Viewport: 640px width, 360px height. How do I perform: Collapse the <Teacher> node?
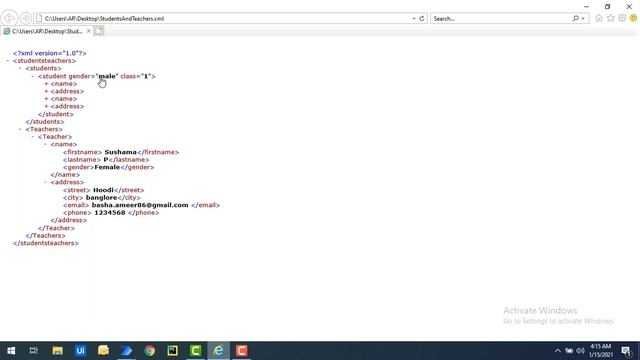point(33,137)
